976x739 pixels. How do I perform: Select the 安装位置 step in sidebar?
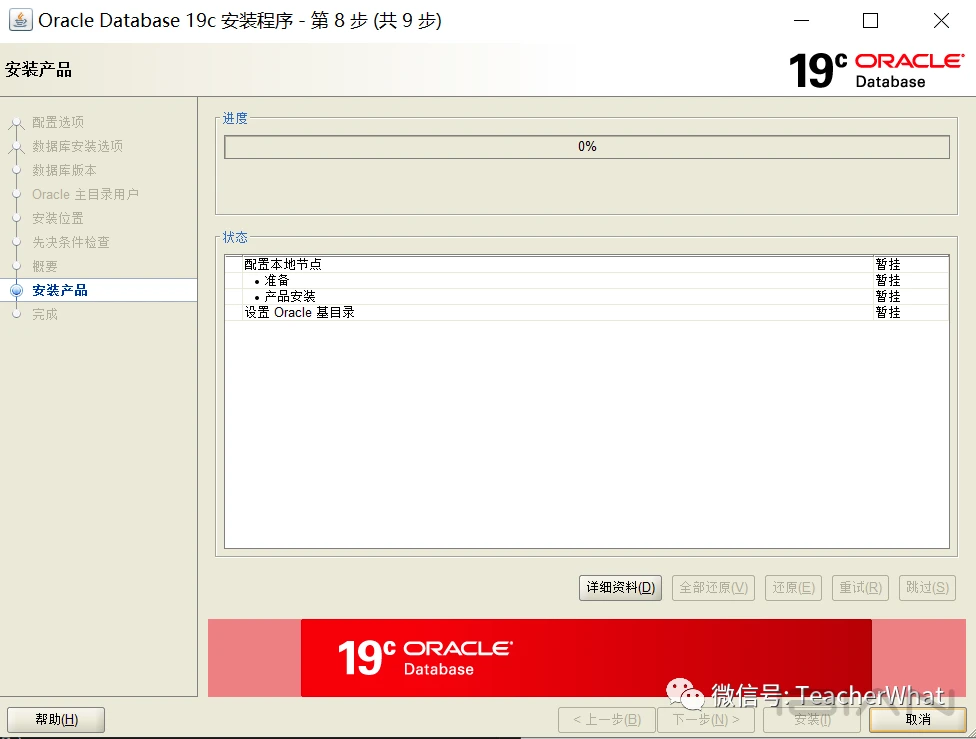(58, 219)
